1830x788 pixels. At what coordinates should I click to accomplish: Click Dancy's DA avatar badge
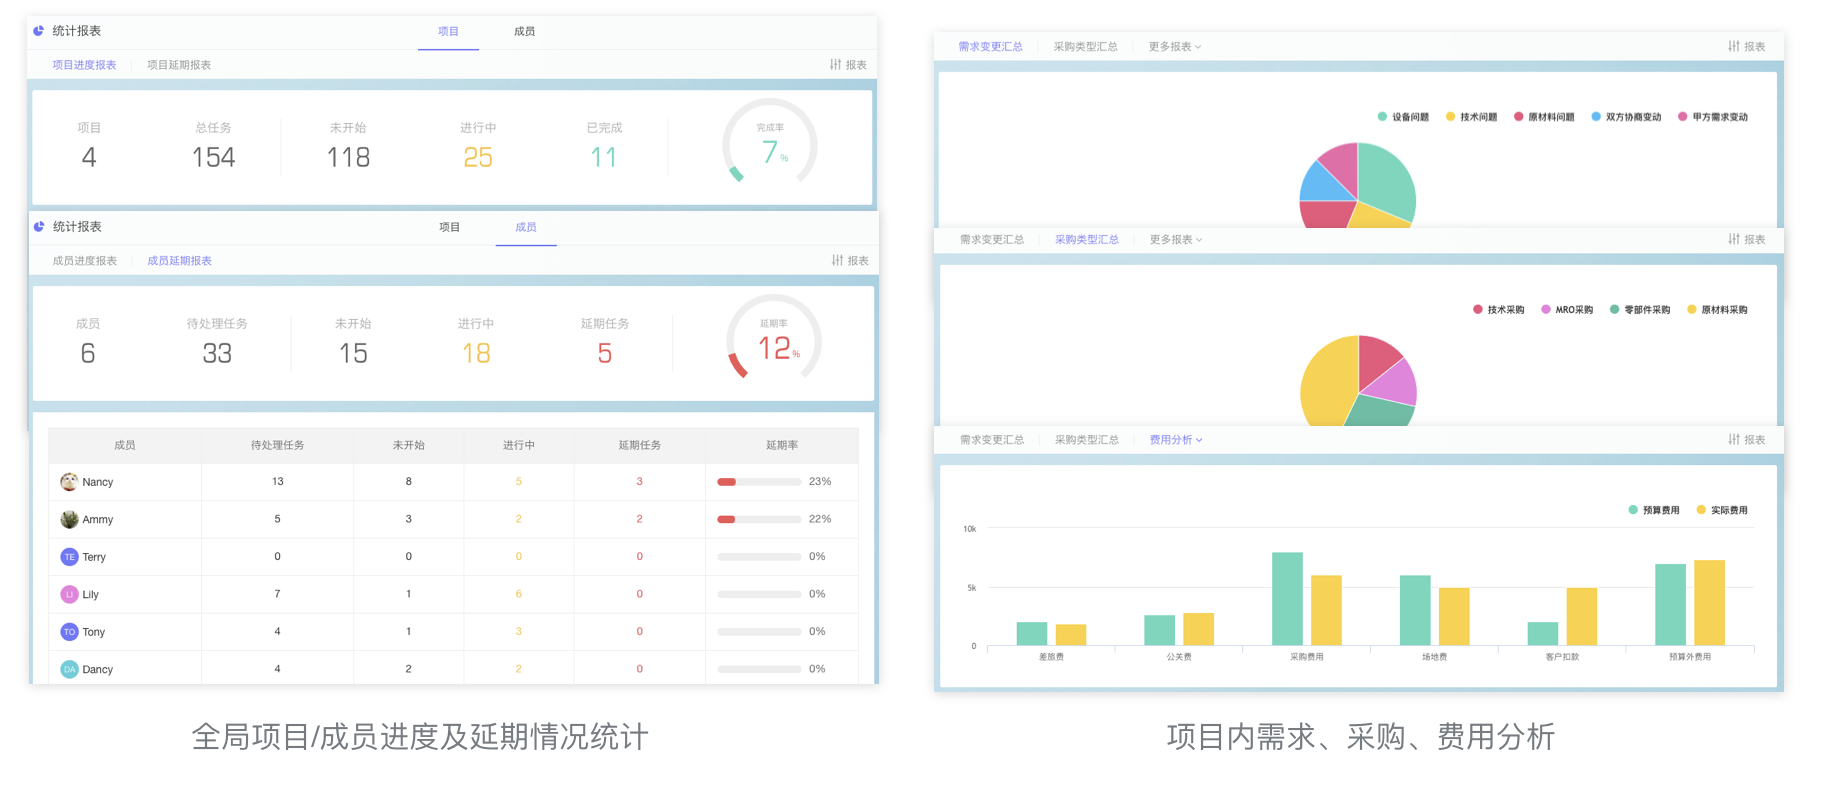coord(69,669)
